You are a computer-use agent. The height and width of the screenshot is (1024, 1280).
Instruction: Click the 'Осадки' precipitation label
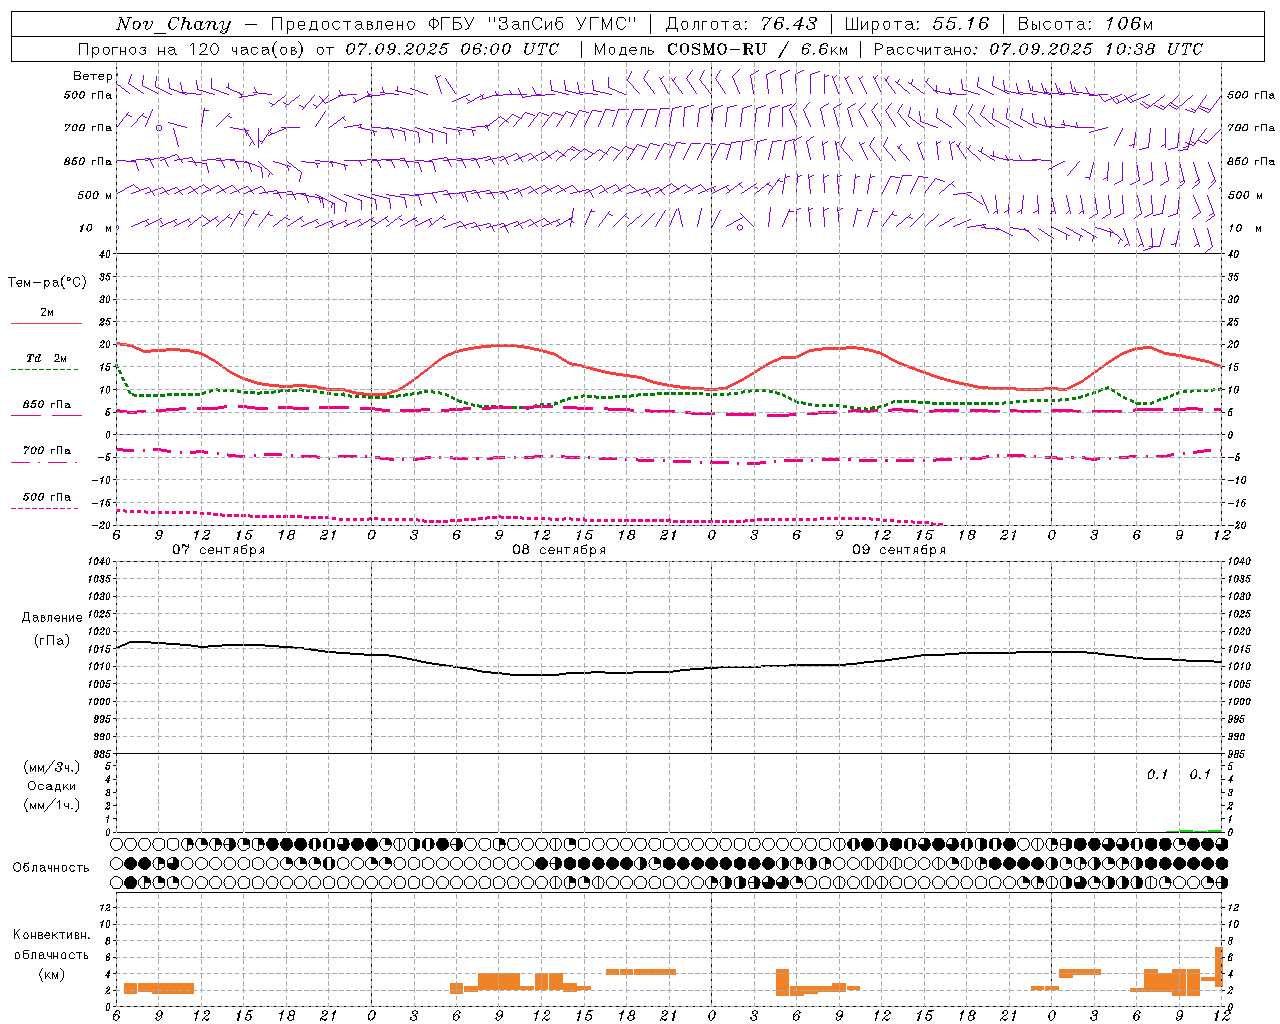(52, 786)
